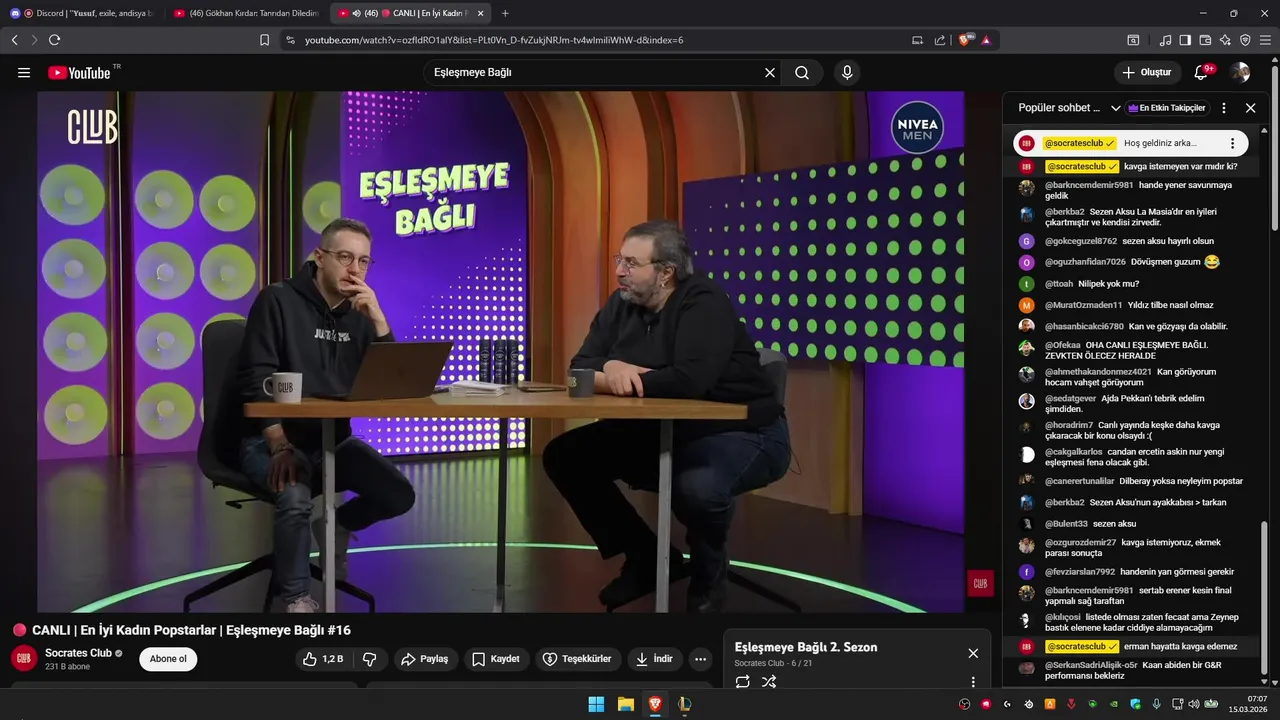Click the address bar URL
This screenshot has width=1280, height=720.
coord(494,40)
